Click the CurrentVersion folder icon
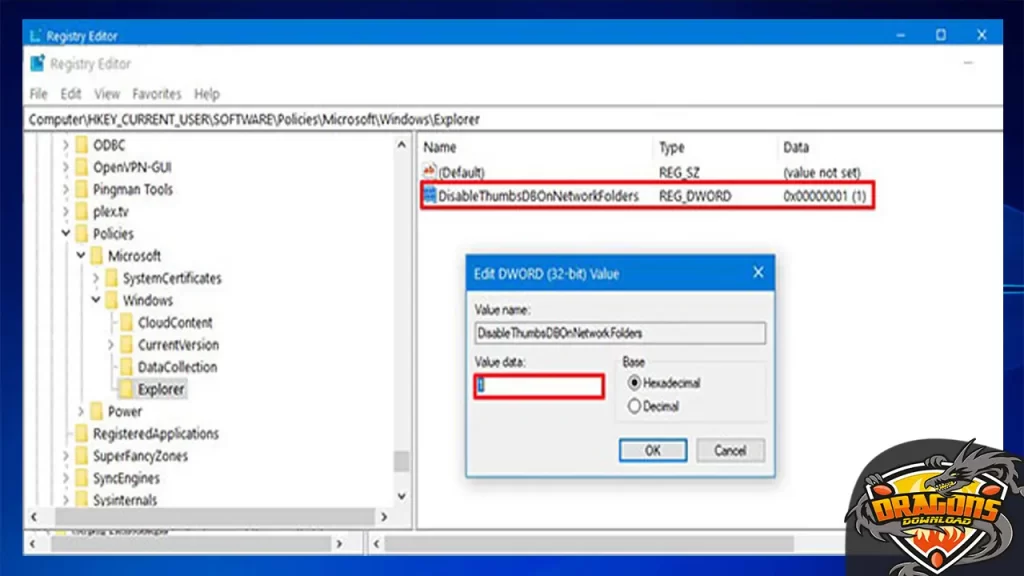This screenshot has height=576, width=1024. pyautogui.click(x=124, y=344)
